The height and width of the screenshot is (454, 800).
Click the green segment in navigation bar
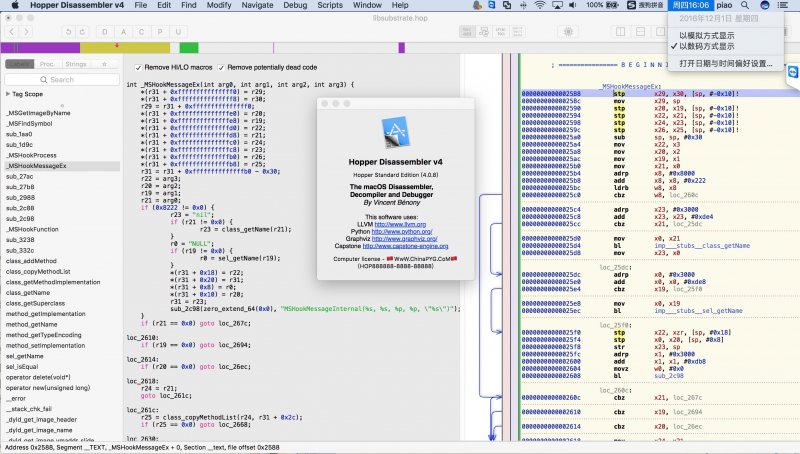point(189,48)
